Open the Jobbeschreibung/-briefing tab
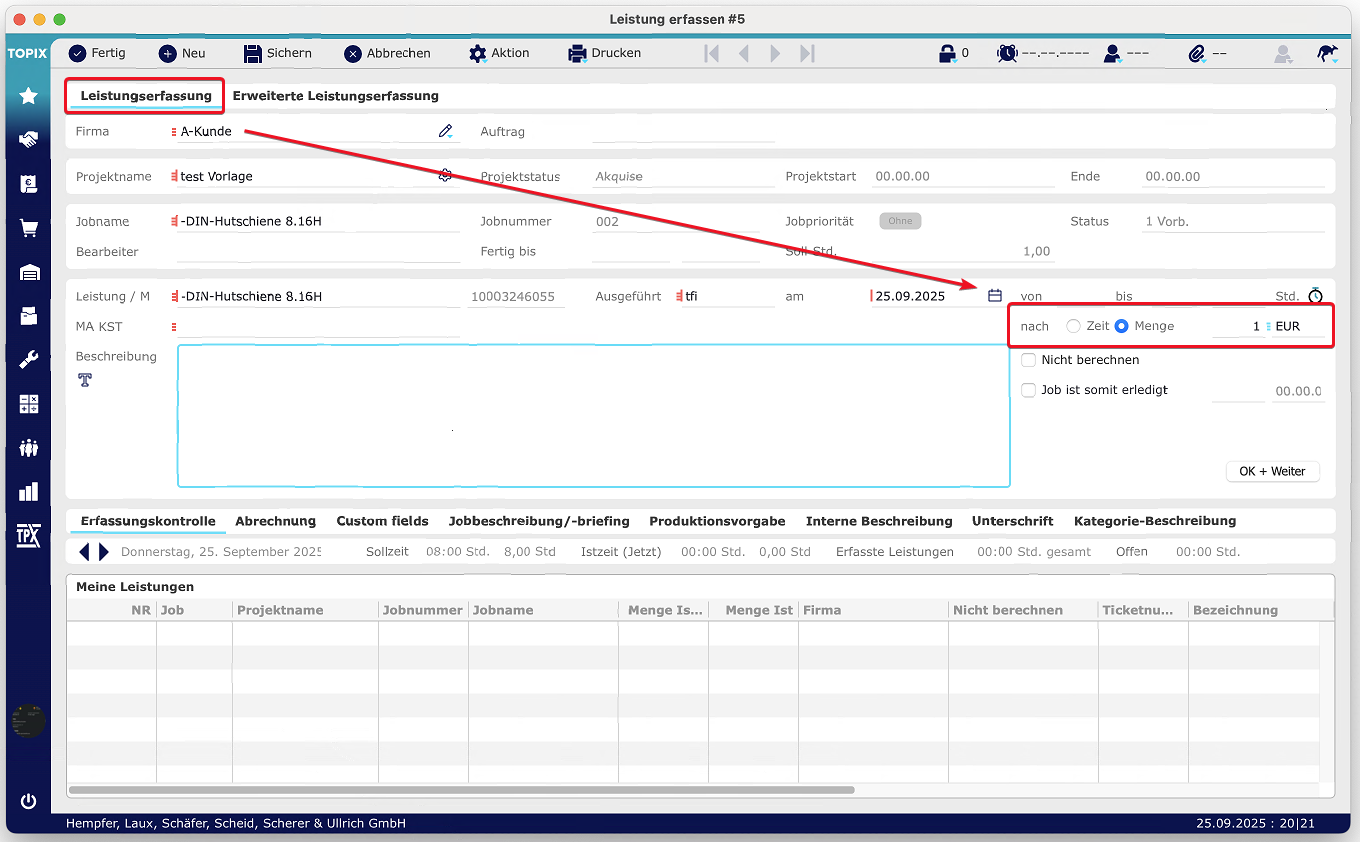This screenshot has height=842, width=1360. [539, 521]
